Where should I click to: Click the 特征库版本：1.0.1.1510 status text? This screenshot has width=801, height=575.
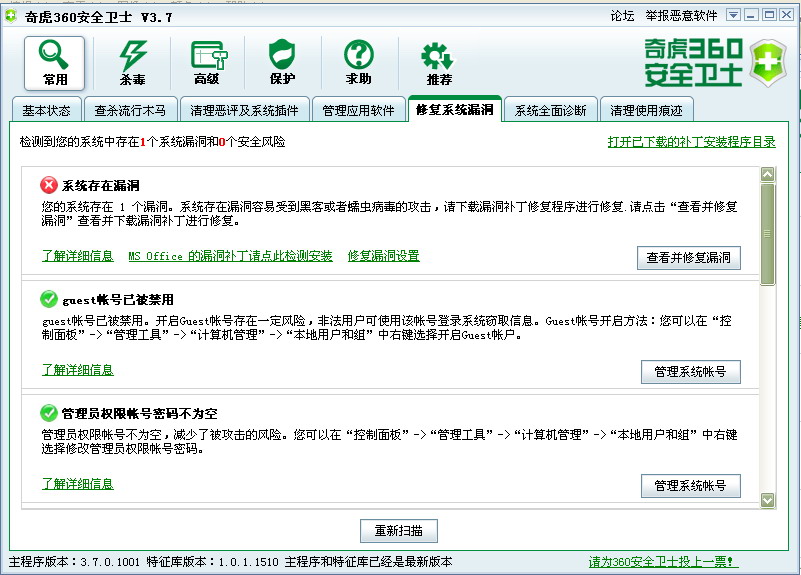(213, 562)
